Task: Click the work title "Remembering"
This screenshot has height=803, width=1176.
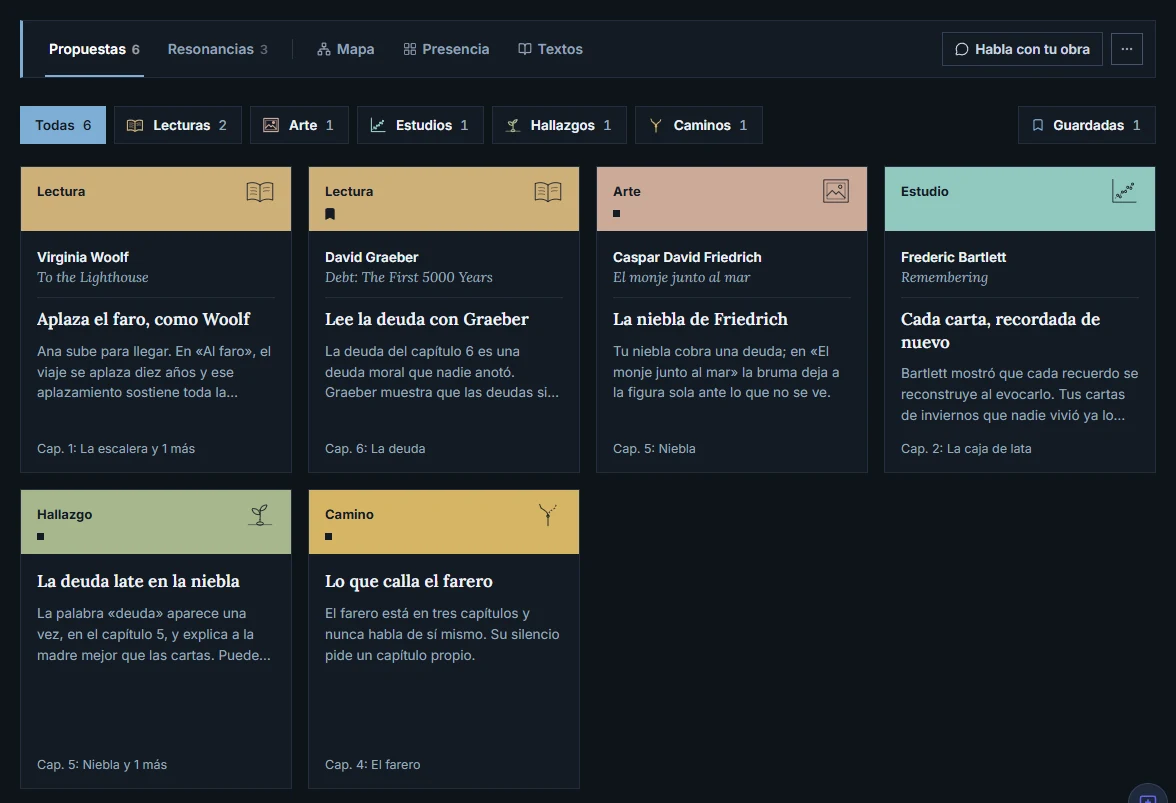Action: (x=944, y=277)
